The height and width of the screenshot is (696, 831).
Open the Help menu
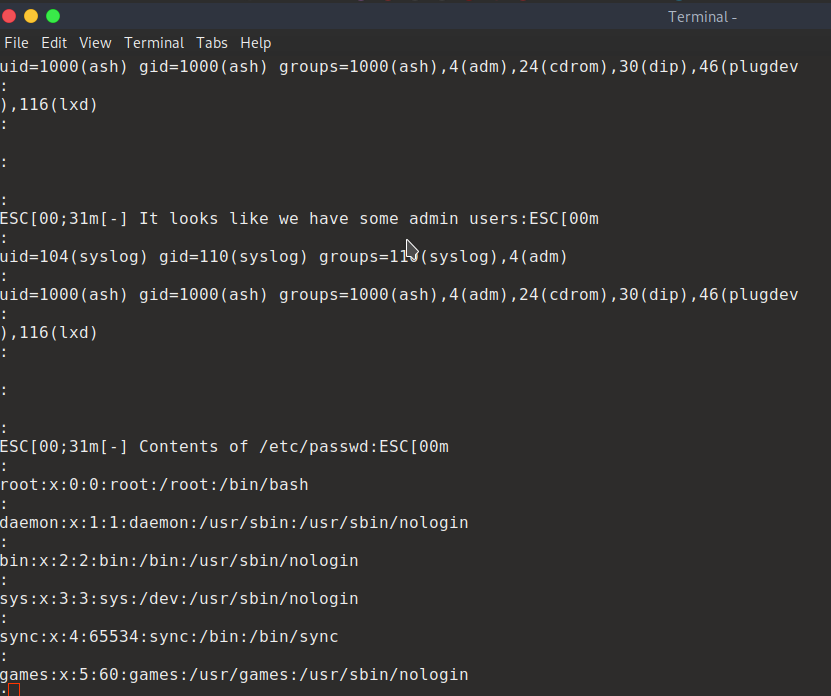[256, 43]
